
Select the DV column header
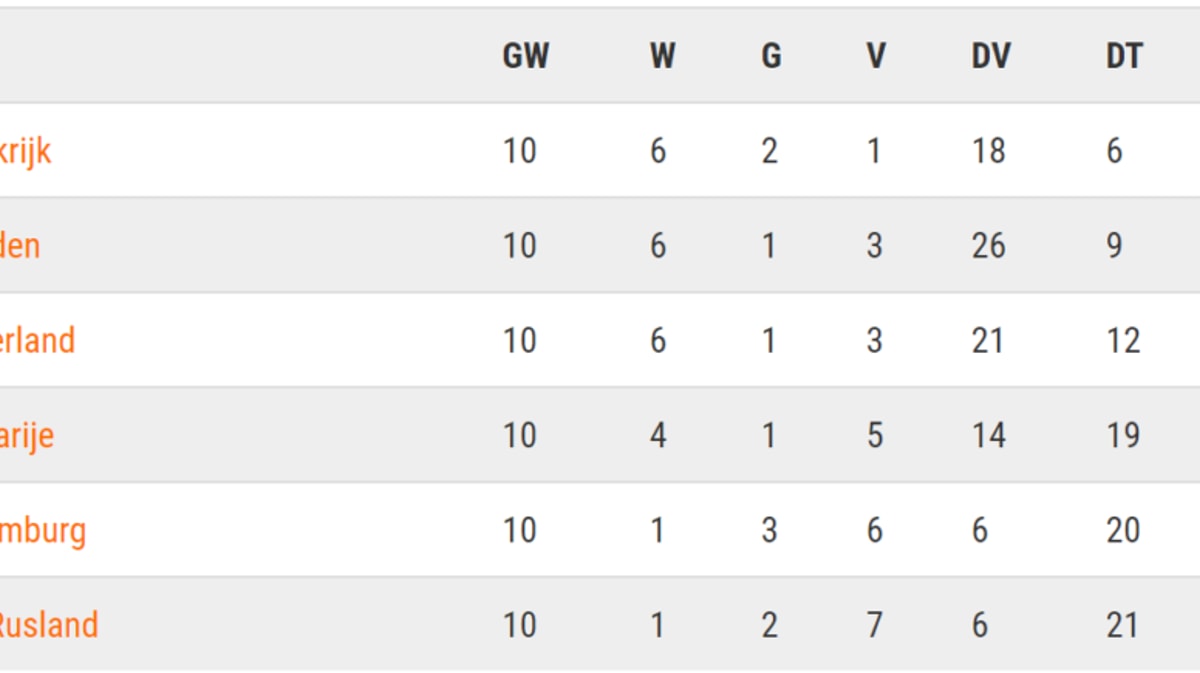point(990,56)
